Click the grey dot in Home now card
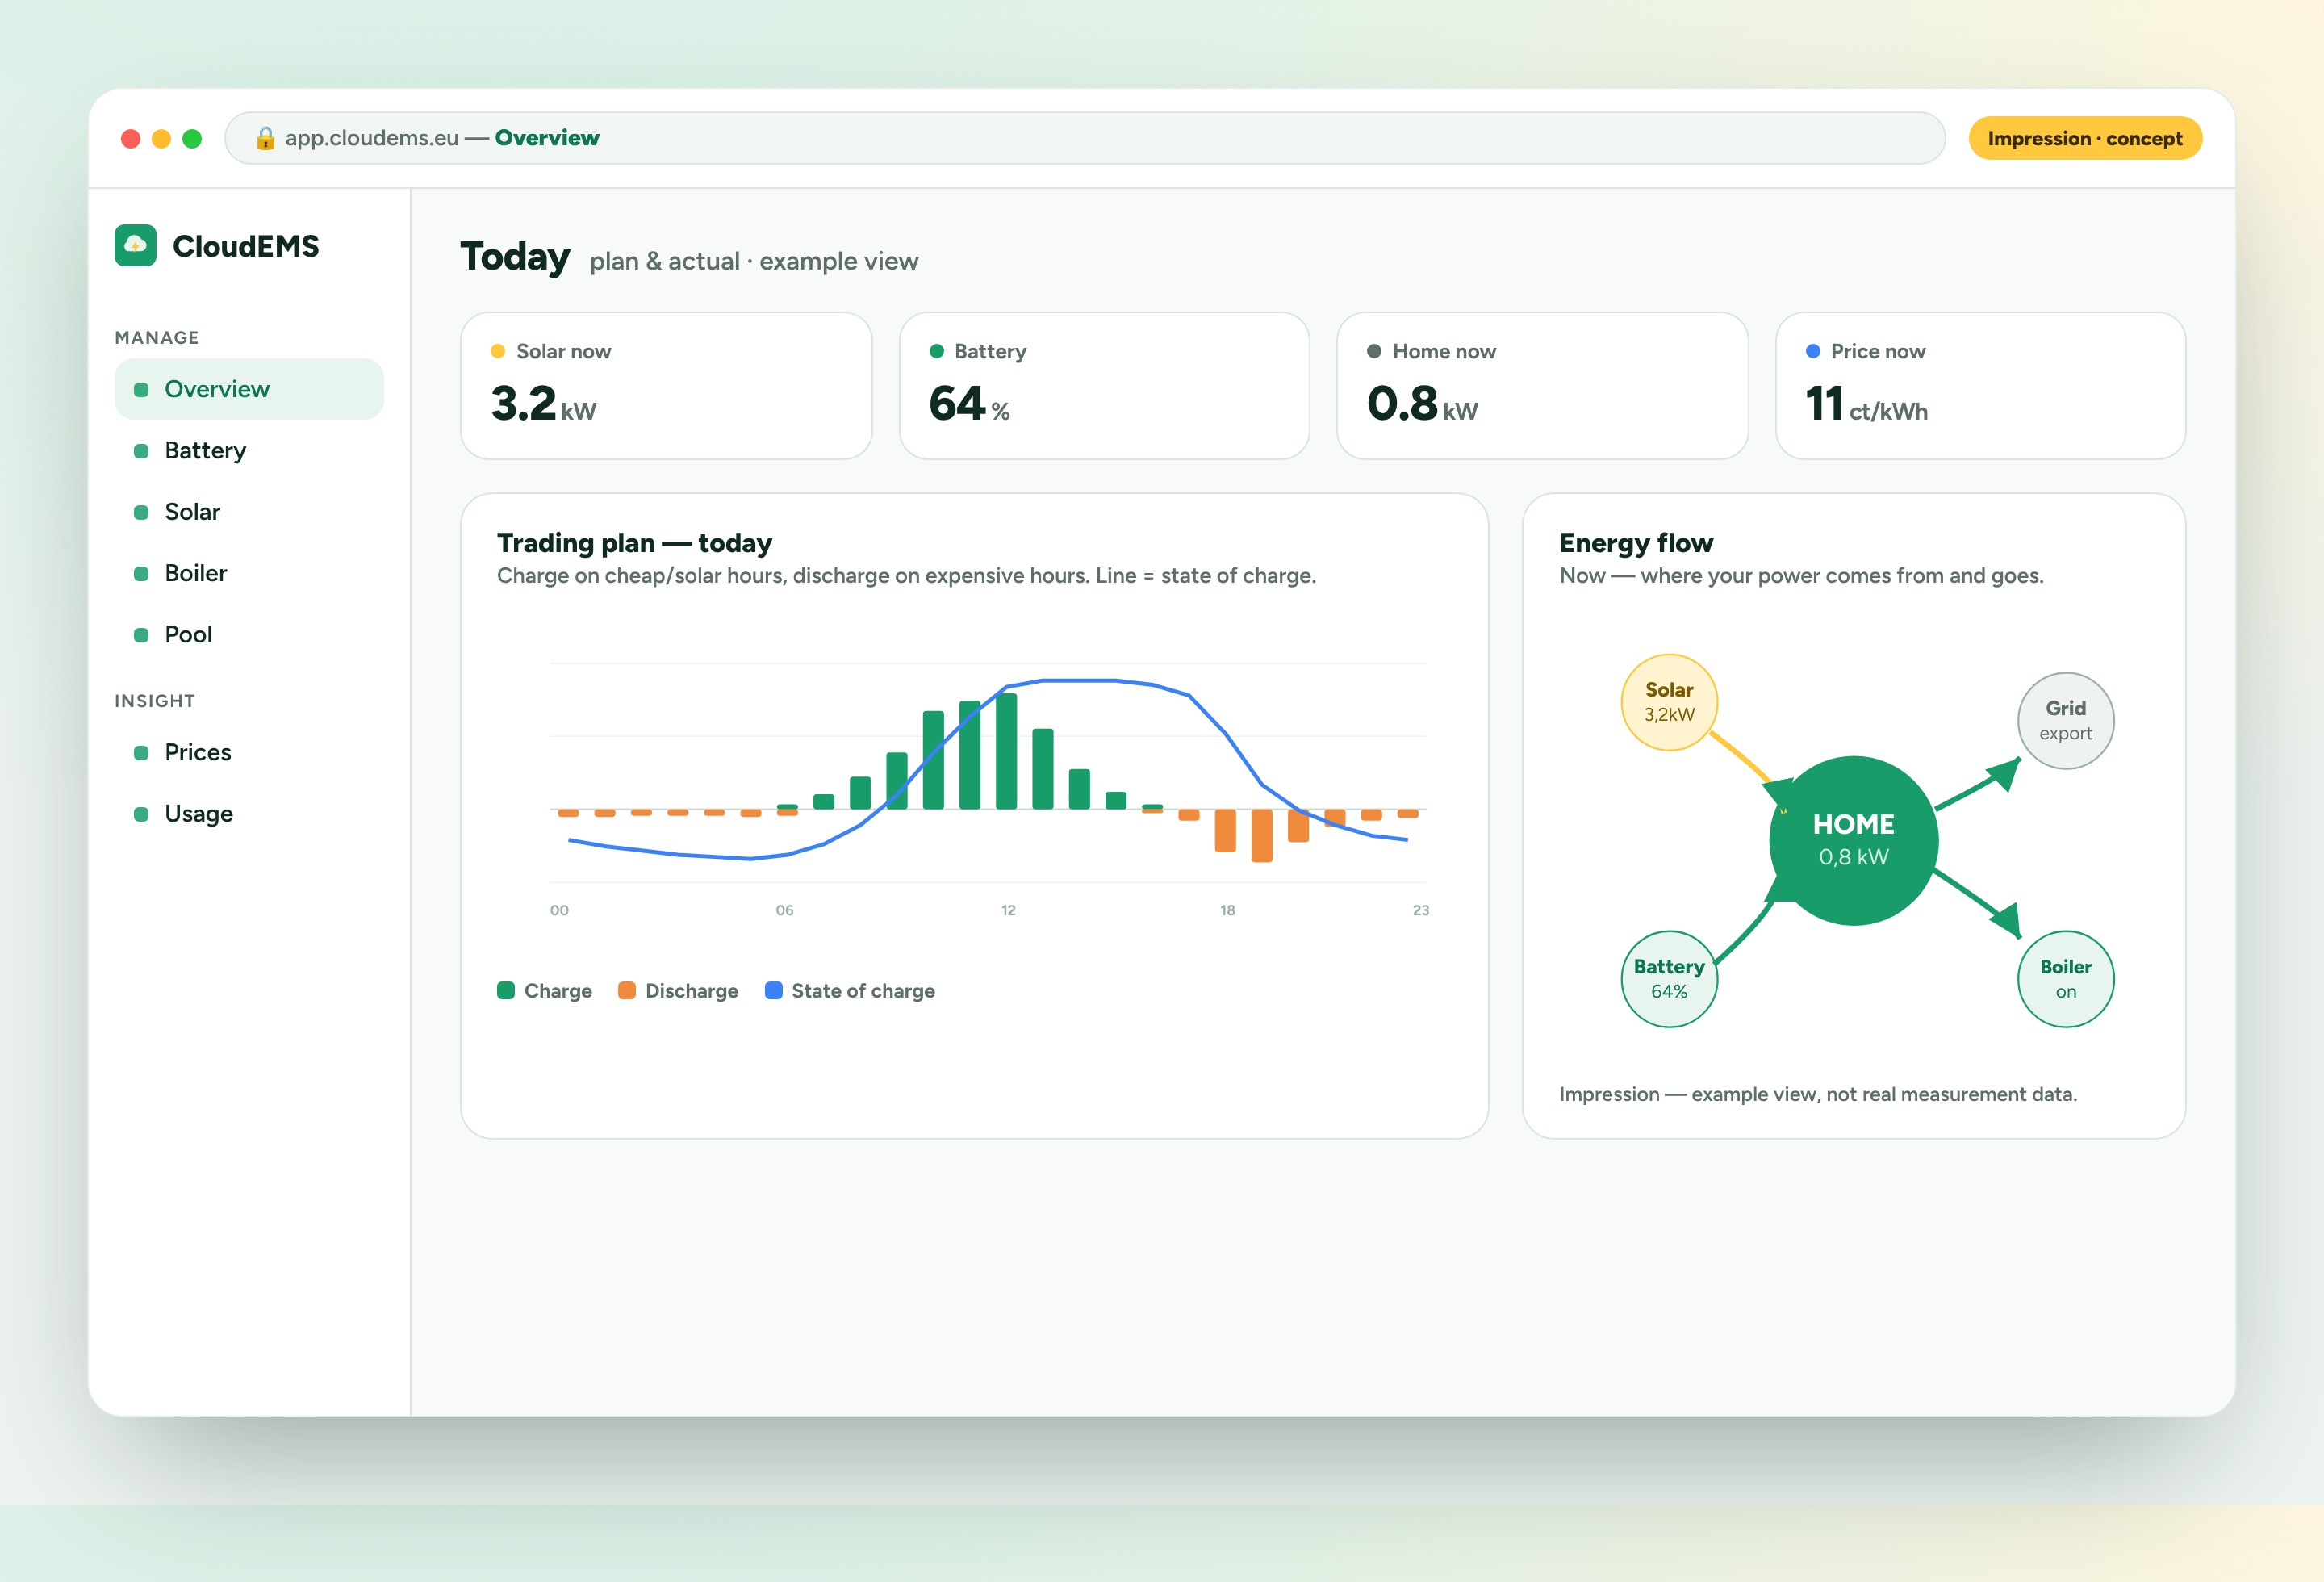Viewport: 2324px width, 1582px height. pos(1374,351)
